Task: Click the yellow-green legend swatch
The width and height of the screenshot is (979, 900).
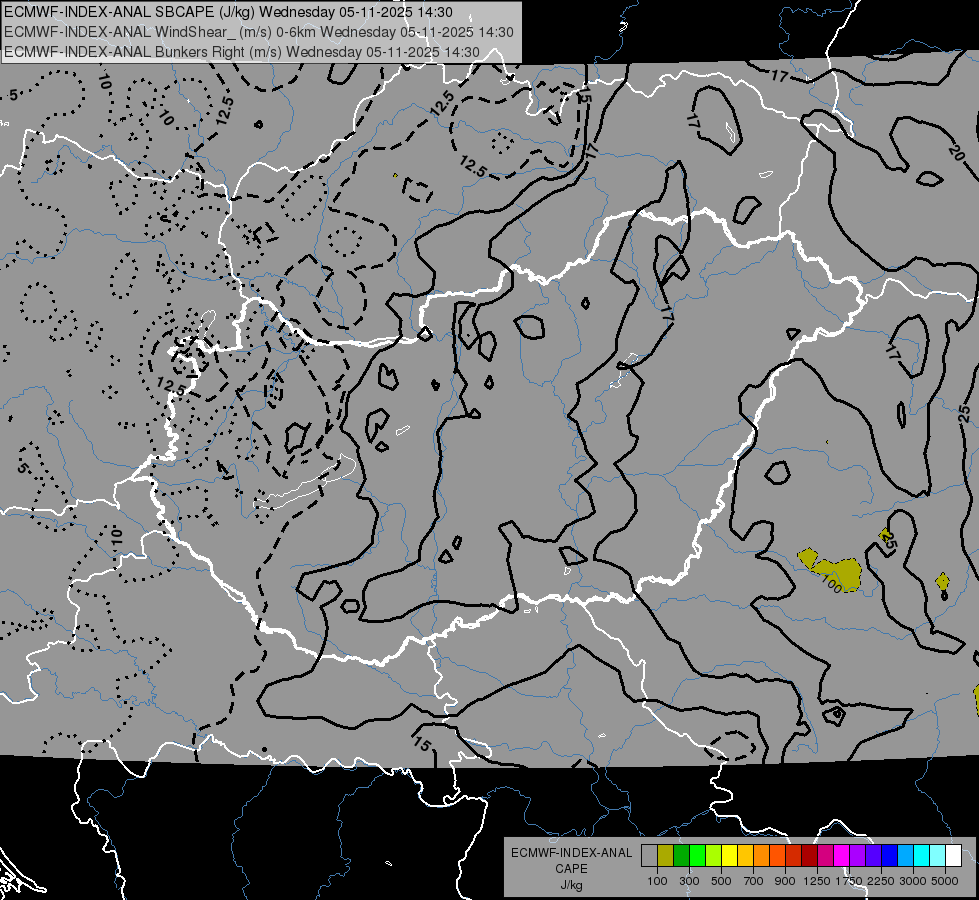Action: point(714,855)
